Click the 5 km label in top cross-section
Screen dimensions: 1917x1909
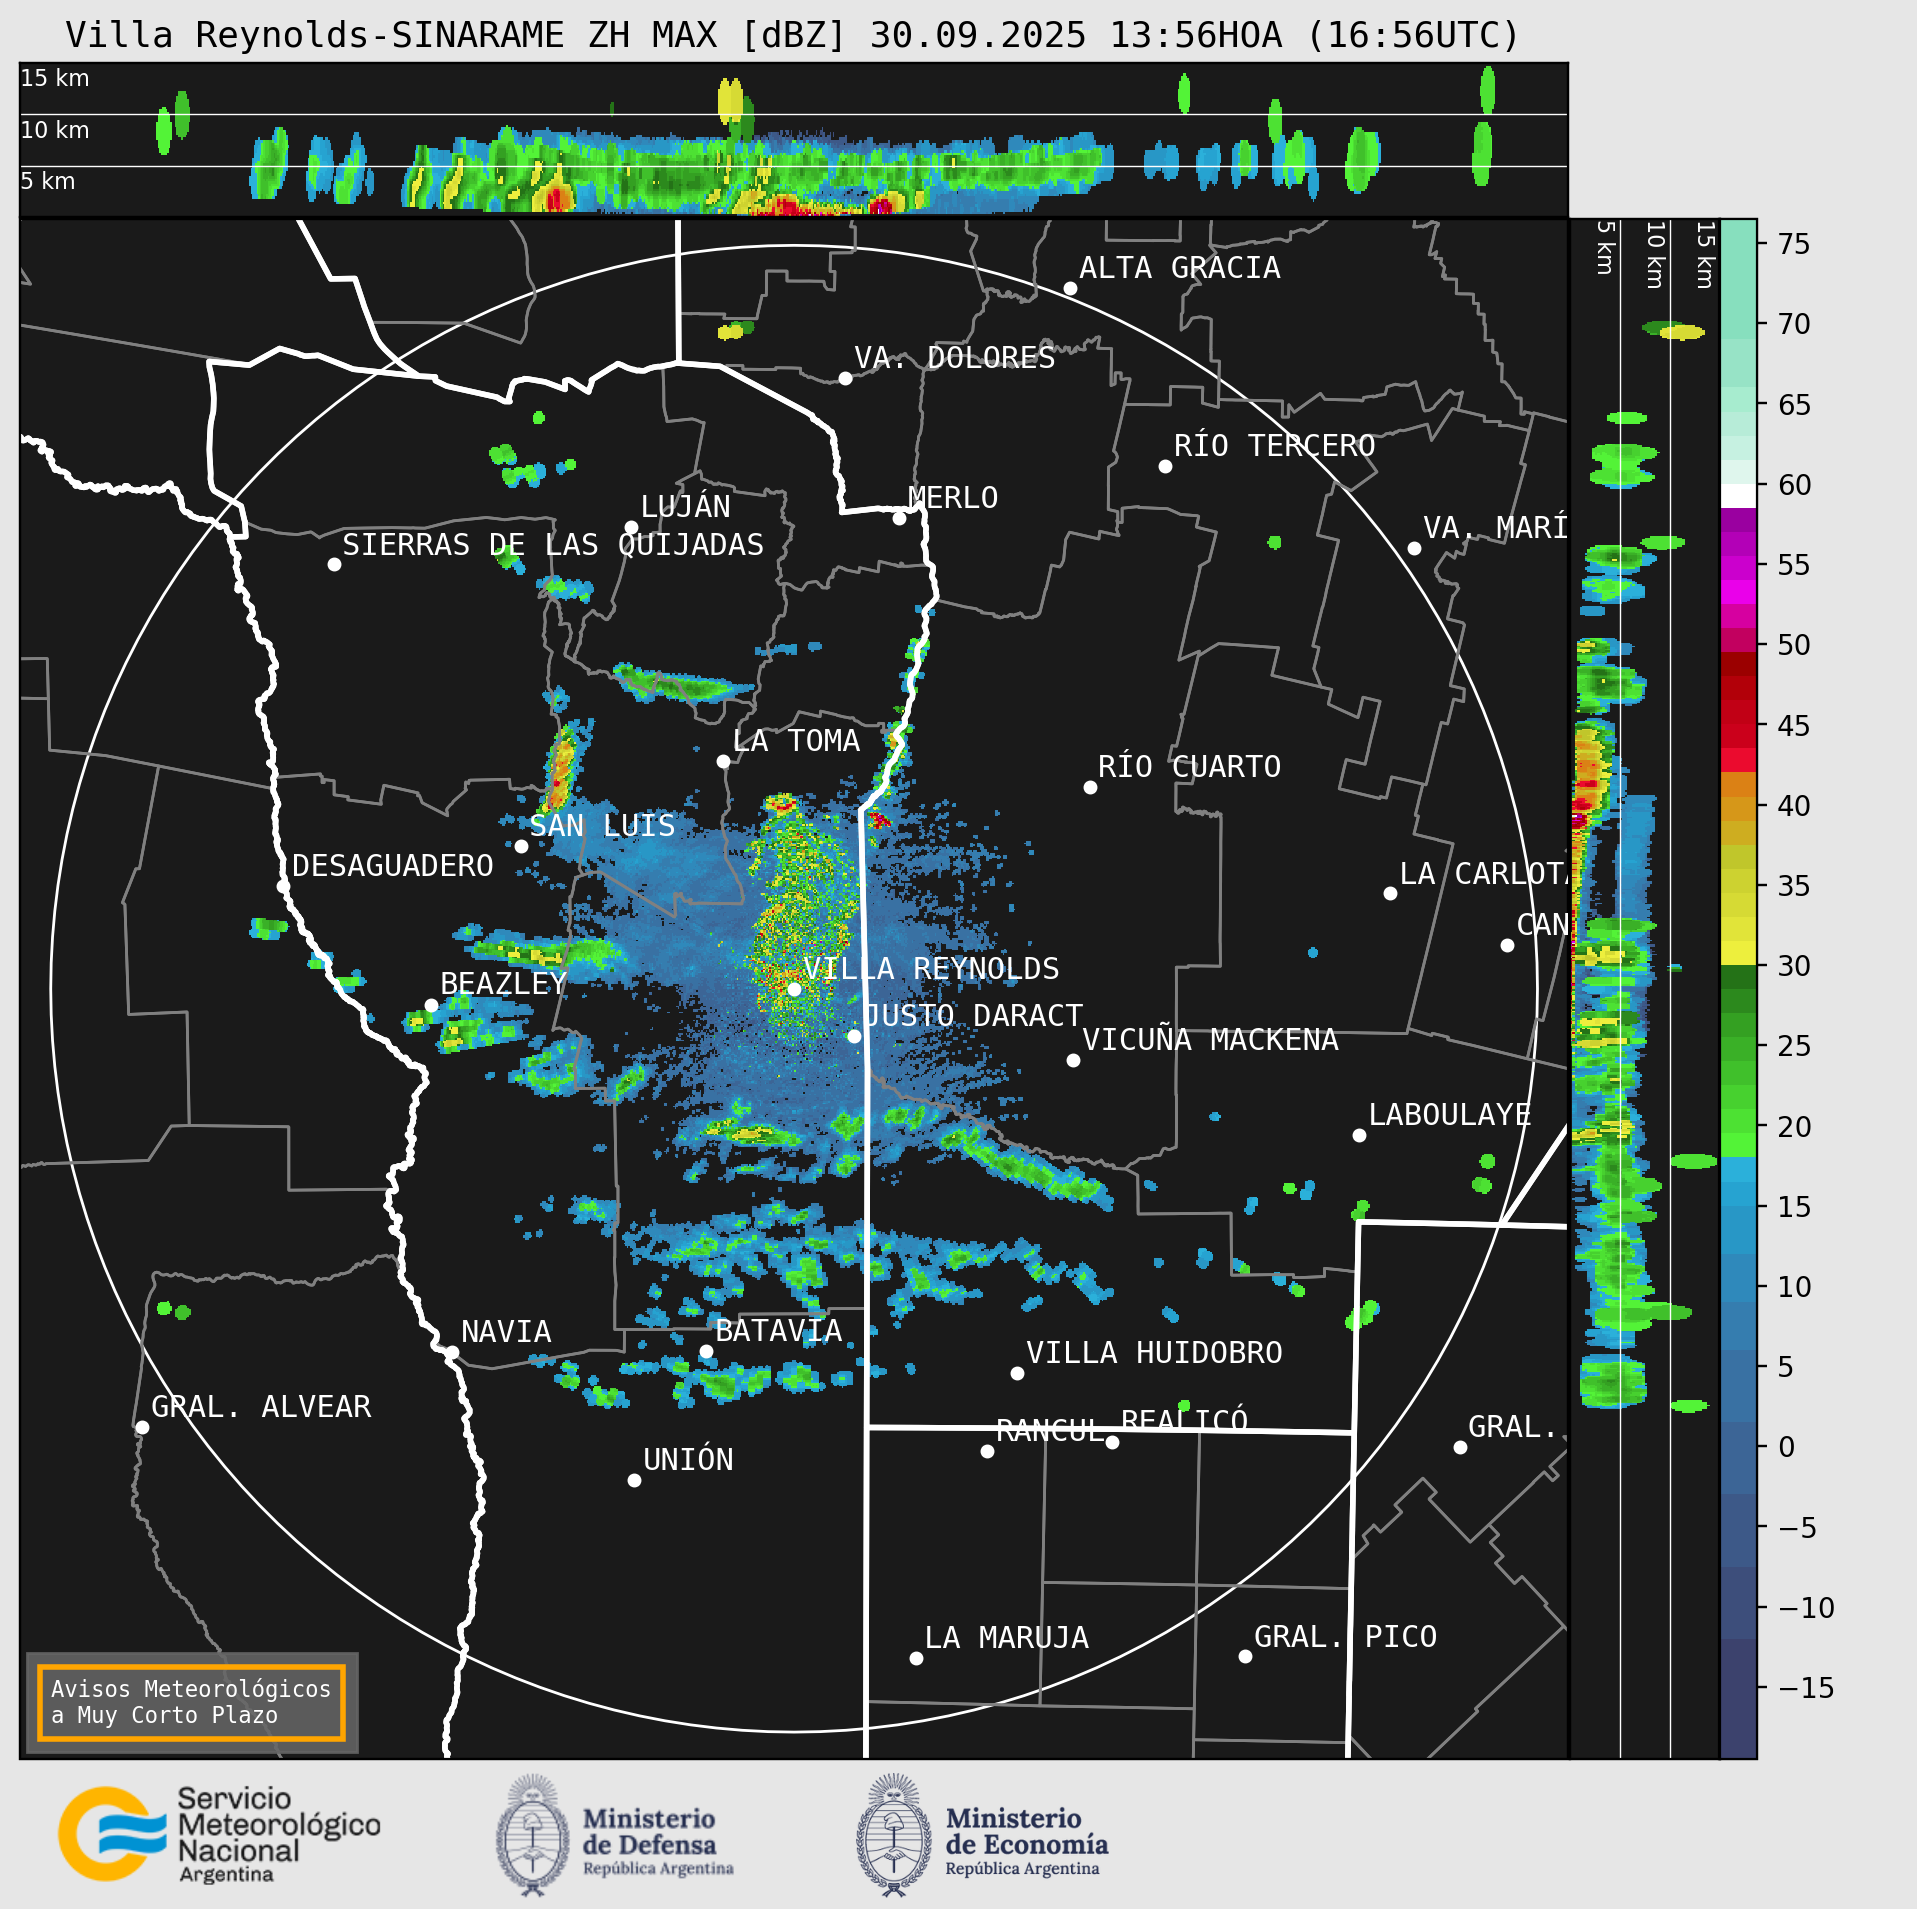tap(48, 181)
